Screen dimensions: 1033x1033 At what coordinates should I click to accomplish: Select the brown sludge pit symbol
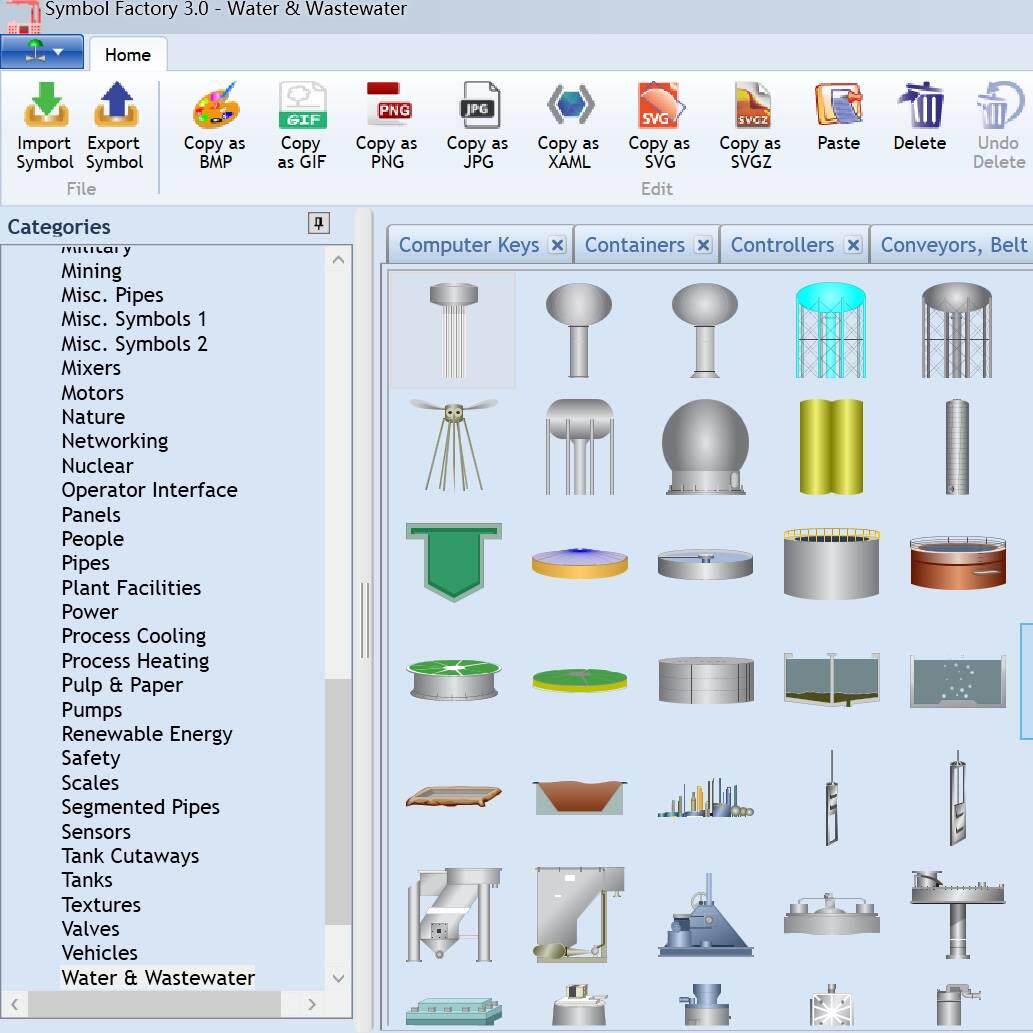coord(580,796)
